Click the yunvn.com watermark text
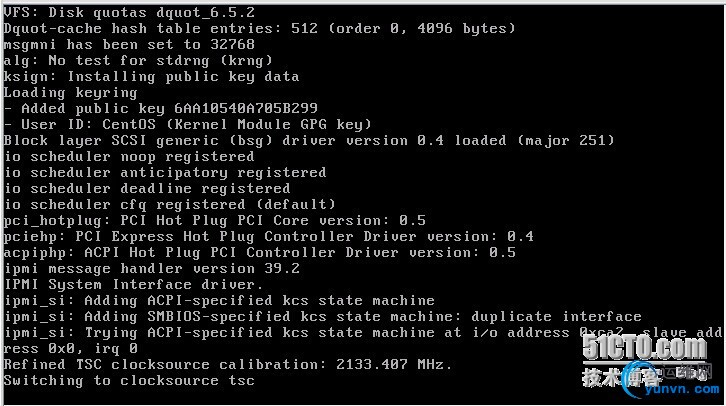 pos(682,389)
